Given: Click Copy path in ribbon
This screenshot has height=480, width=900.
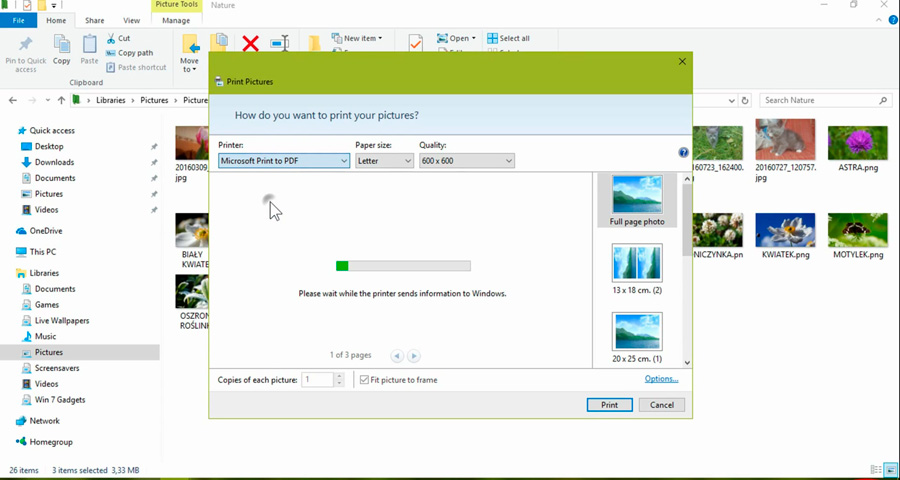Looking at the screenshot, I should pos(130,53).
